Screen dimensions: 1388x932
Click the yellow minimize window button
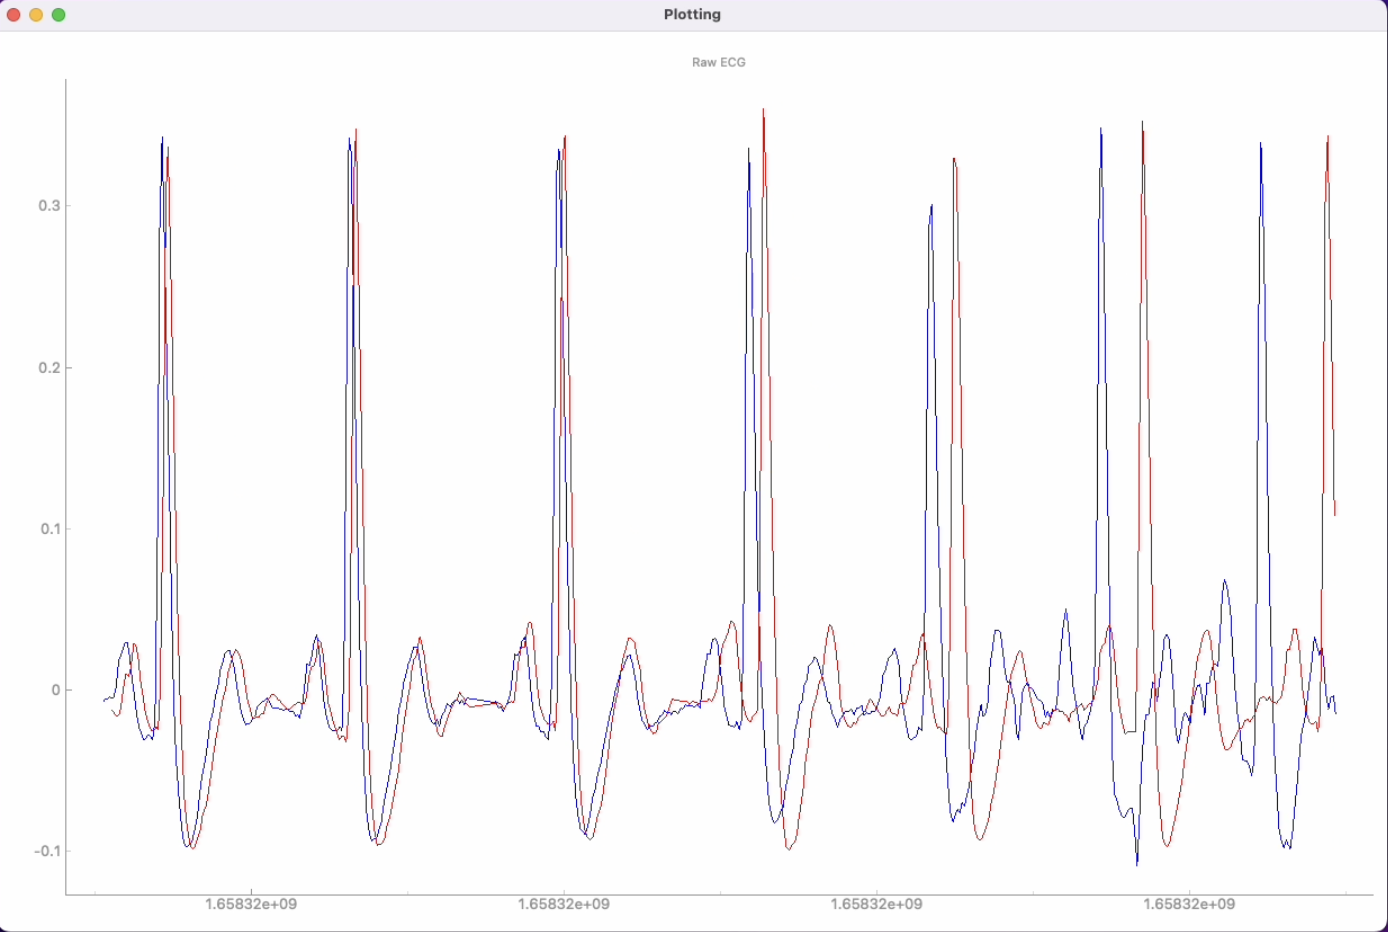pos(36,15)
